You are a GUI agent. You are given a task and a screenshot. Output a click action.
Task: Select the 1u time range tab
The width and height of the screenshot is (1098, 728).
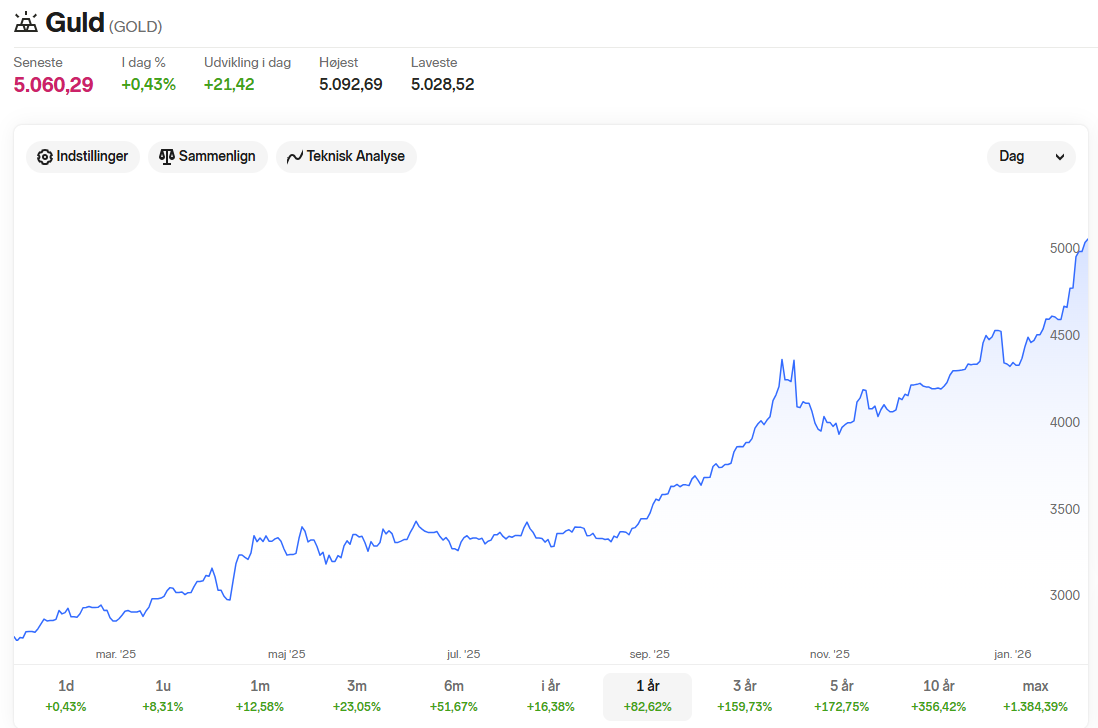pyautogui.click(x=163, y=696)
